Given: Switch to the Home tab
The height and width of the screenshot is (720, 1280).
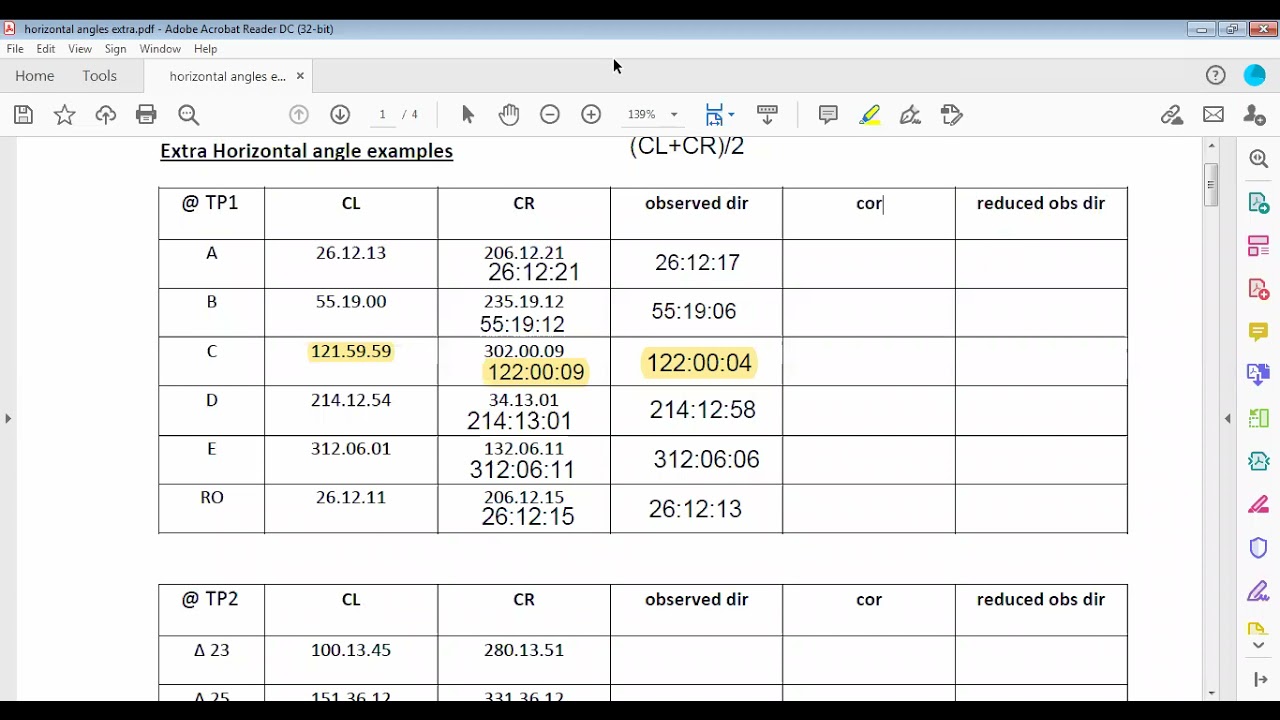Looking at the screenshot, I should point(34,76).
